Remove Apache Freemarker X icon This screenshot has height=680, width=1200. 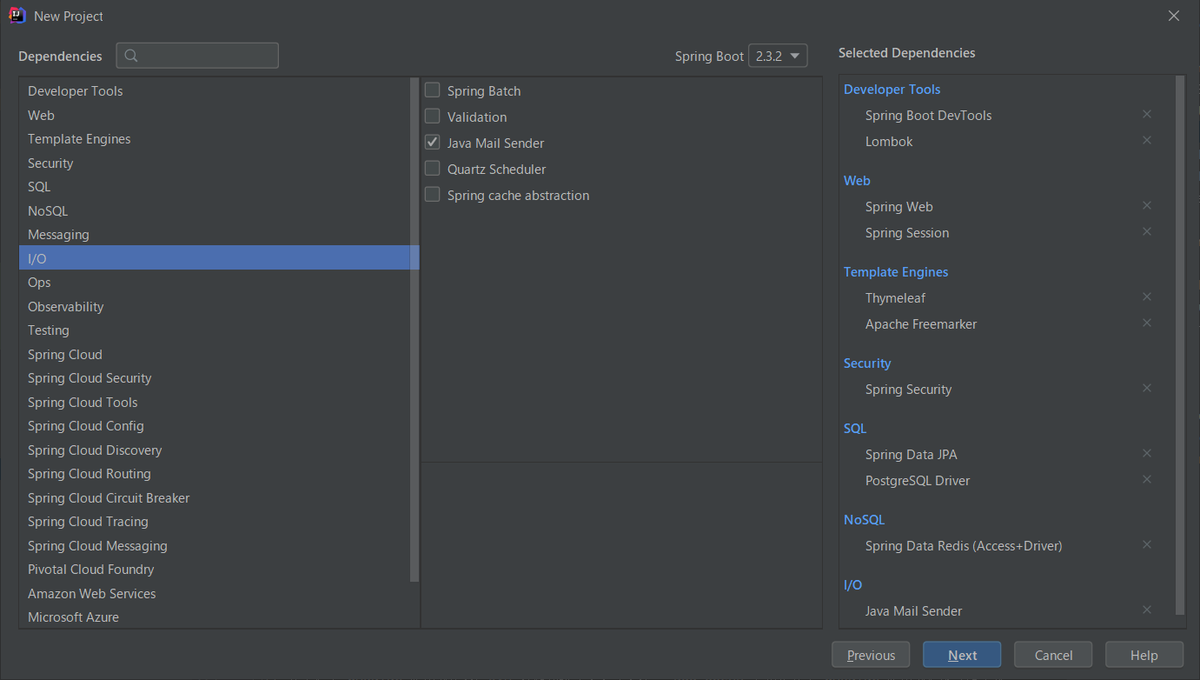(x=1147, y=322)
